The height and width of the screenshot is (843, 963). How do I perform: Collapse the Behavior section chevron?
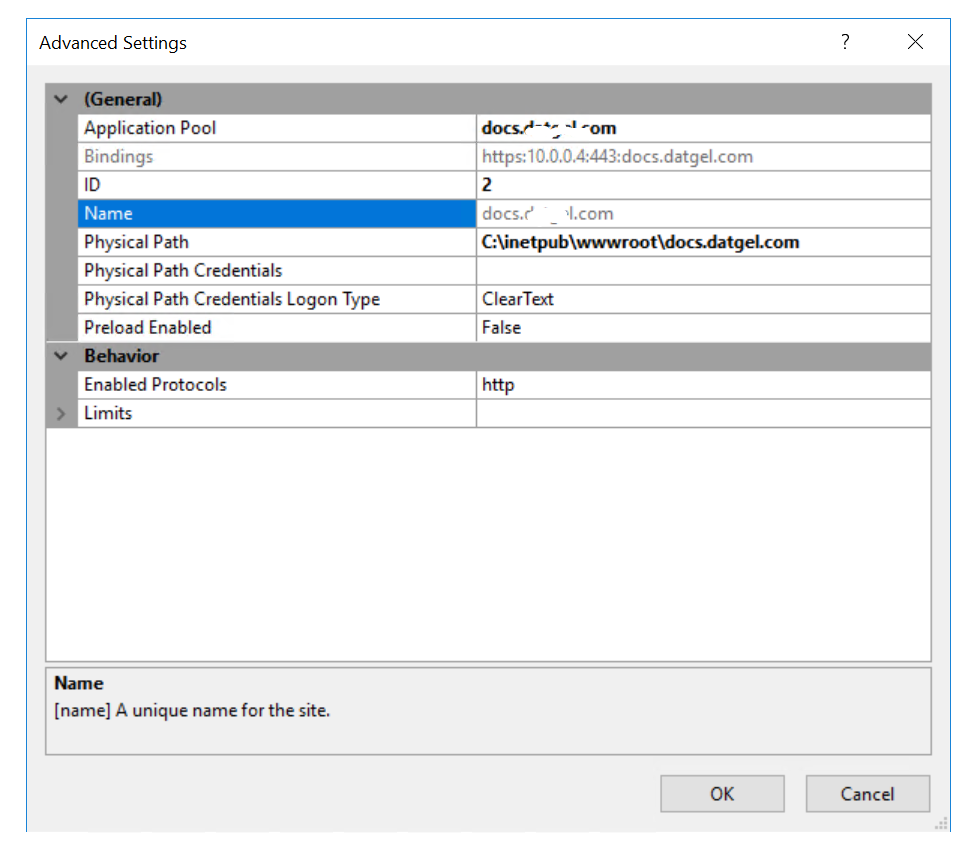61,355
